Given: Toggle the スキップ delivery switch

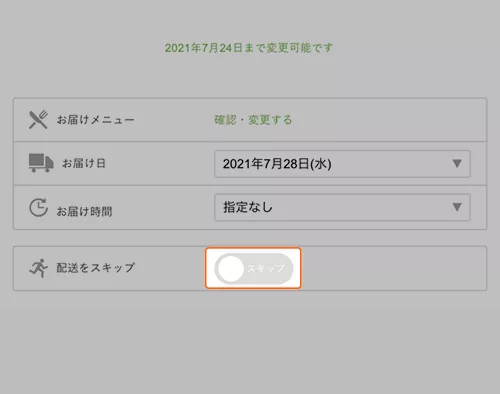Looking at the screenshot, I should tap(254, 268).
